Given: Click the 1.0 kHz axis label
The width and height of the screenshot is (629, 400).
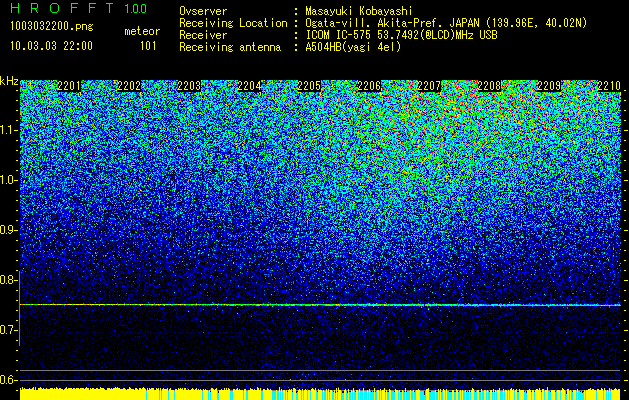Looking at the screenshot, I should 8,180.
